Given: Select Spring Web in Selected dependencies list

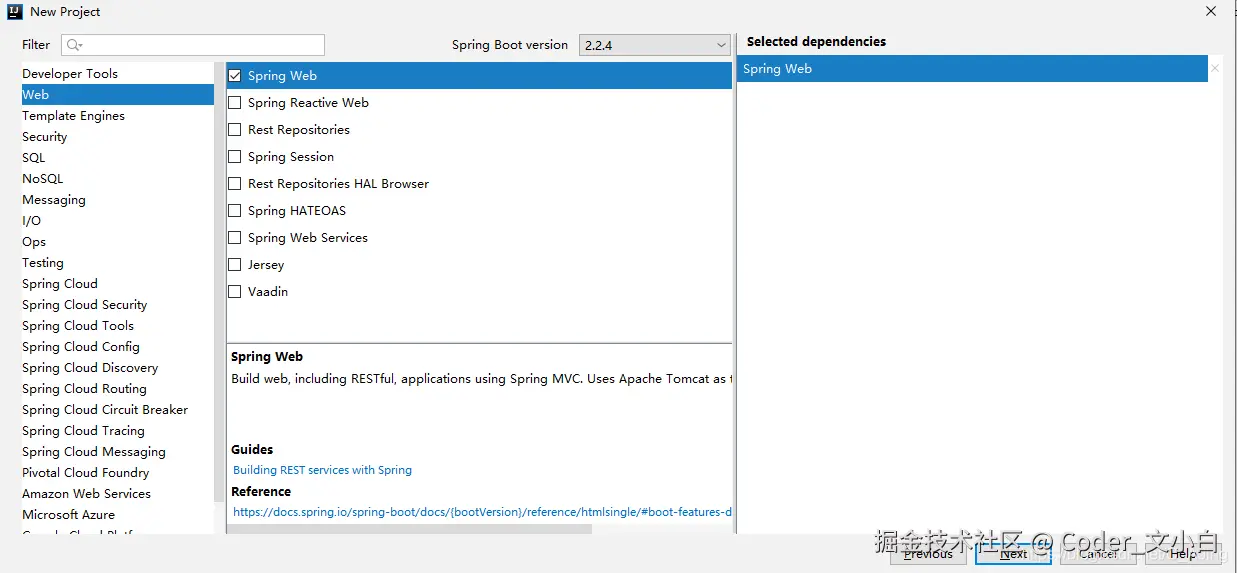Looking at the screenshot, I should [x=972, y=69].
